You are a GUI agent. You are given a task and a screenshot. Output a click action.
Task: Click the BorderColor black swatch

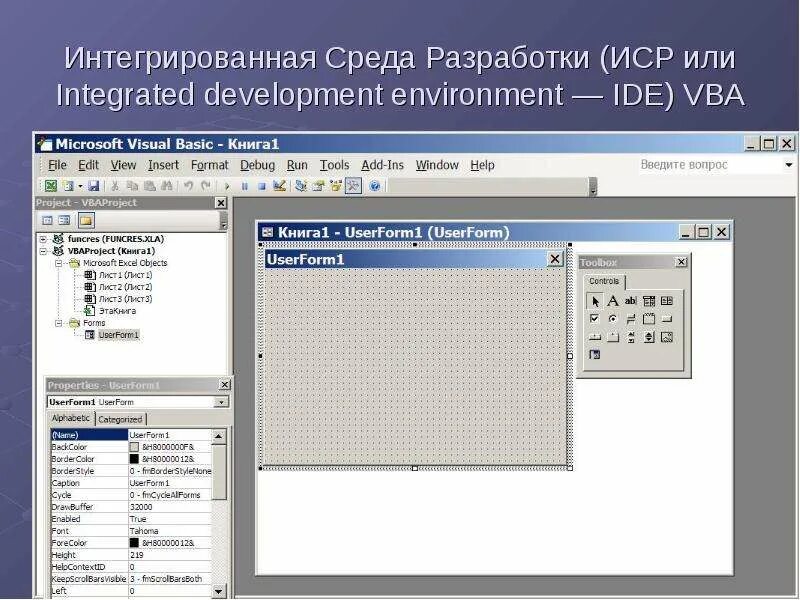pos(134,459)
